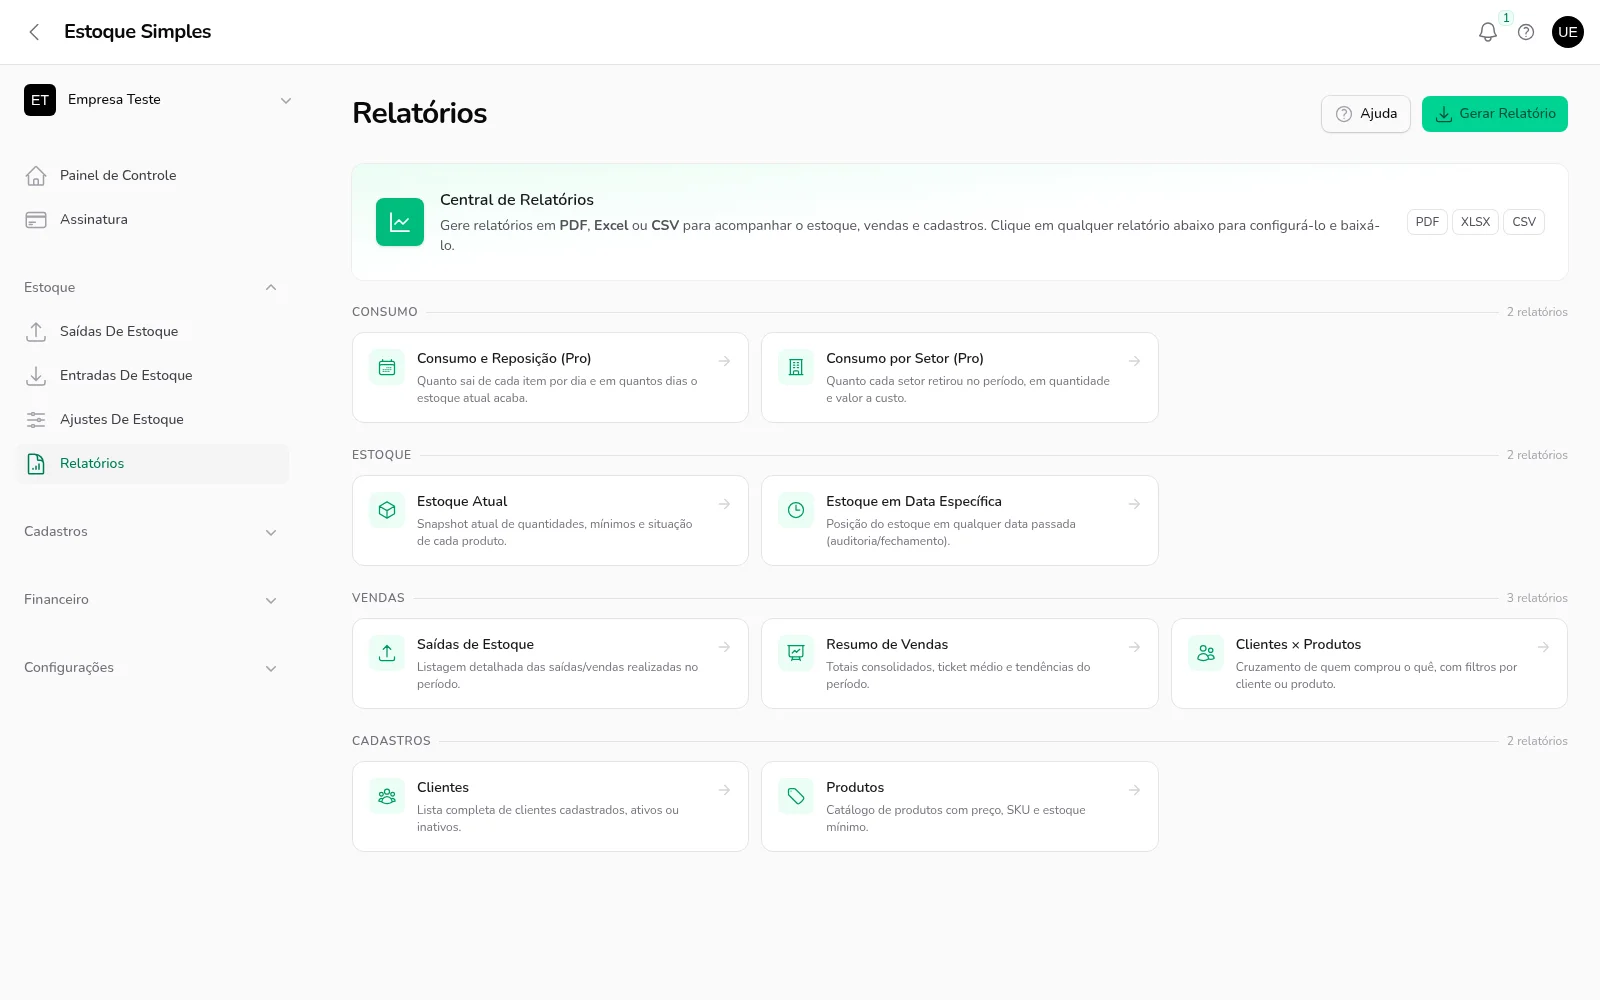Image resolution: width=1600 pixels, height=1000 pixels.
Task: Click the Ajuda button
Action: (1366, 114)
